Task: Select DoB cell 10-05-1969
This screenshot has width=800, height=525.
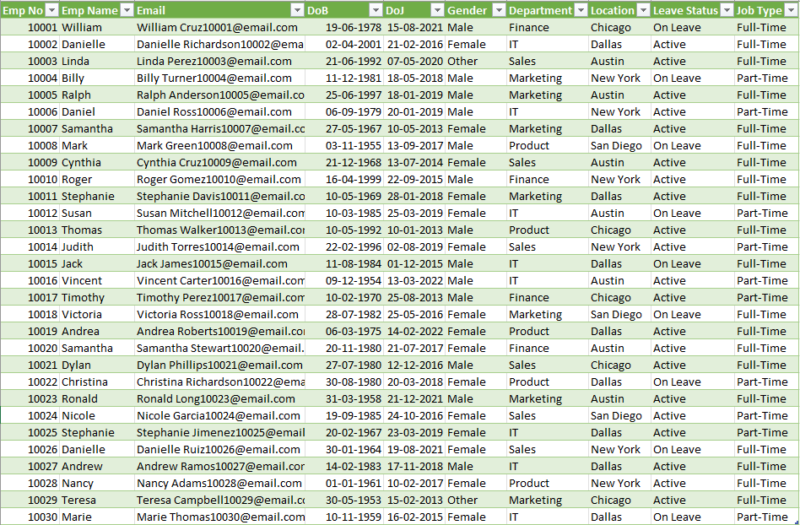Action: 345,196
